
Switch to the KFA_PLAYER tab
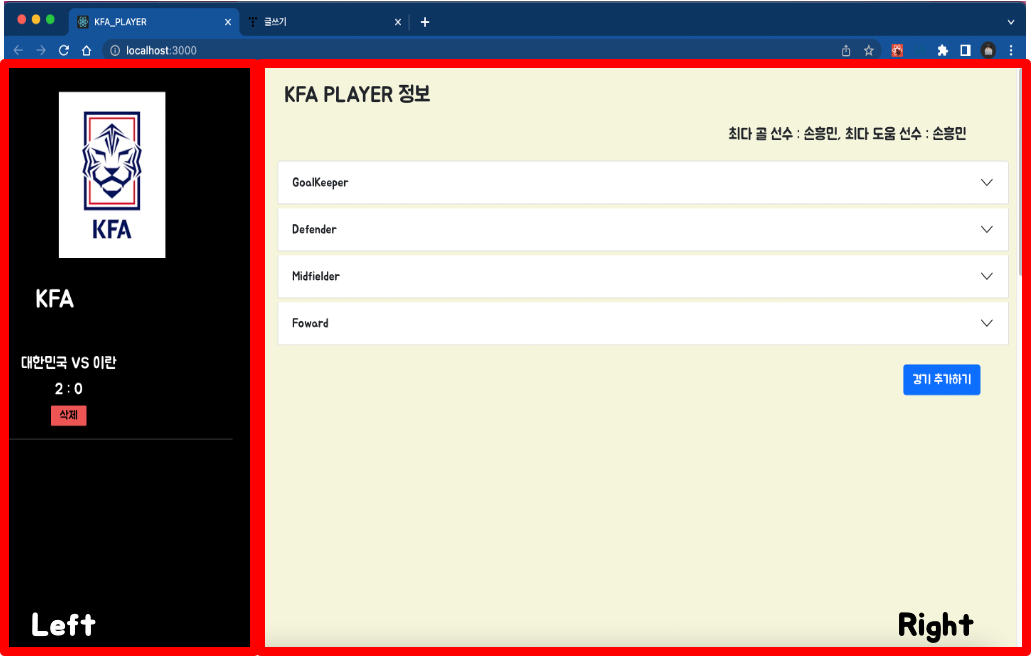coord(154,22)
